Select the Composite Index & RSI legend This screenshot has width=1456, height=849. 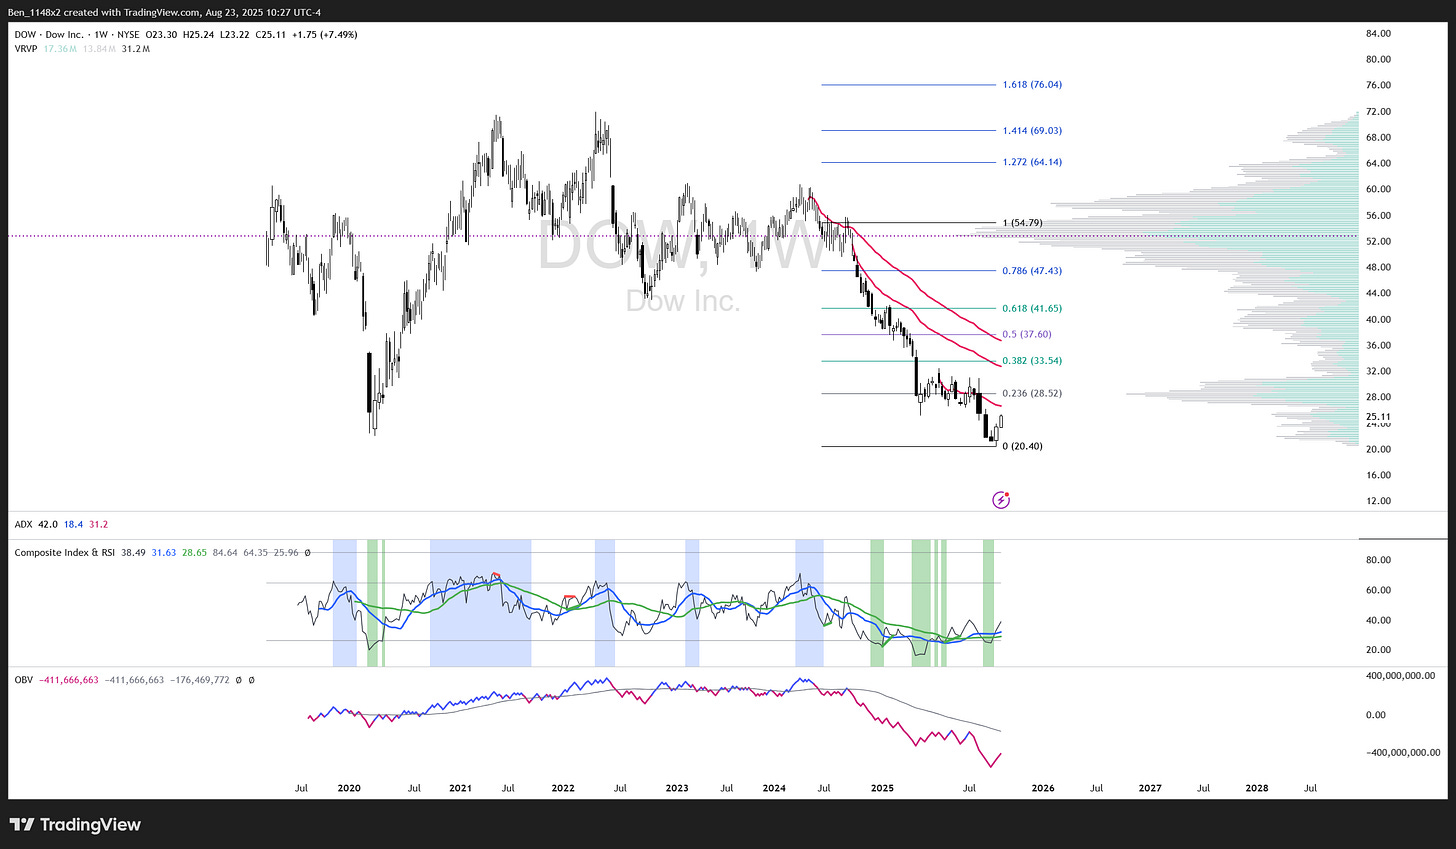(x=65, y=552)
